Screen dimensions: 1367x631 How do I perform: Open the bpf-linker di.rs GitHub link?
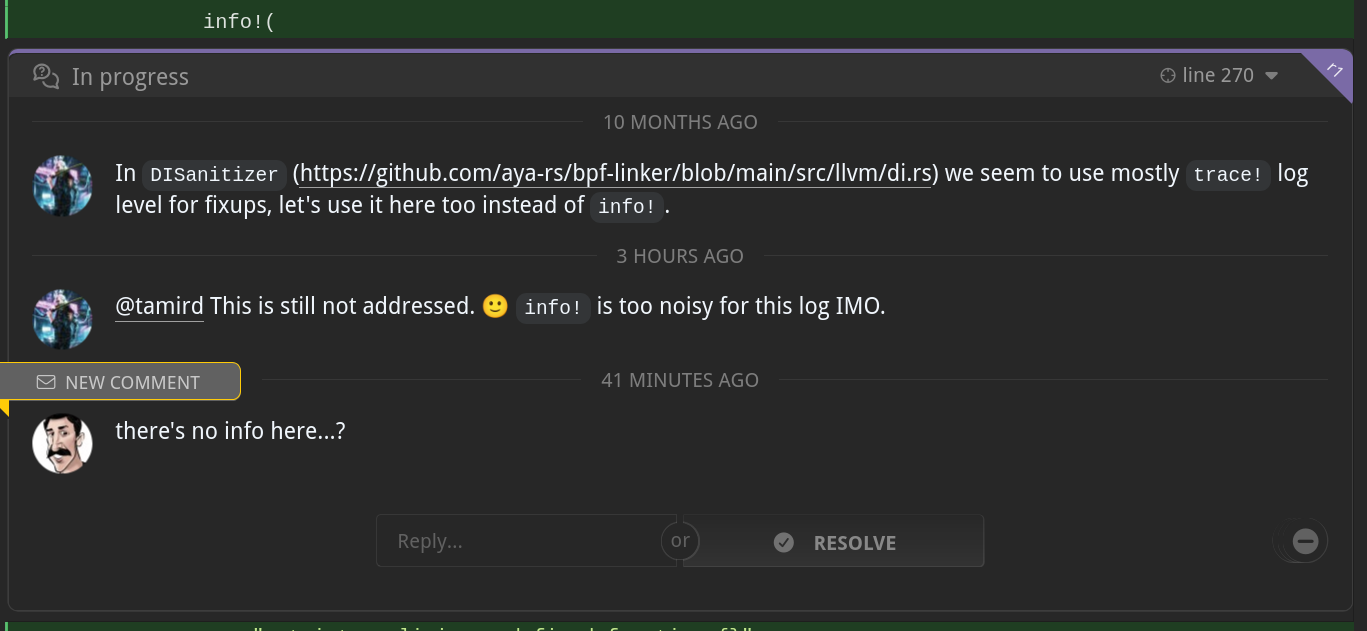pyautogui.click(x=616, y=173)
